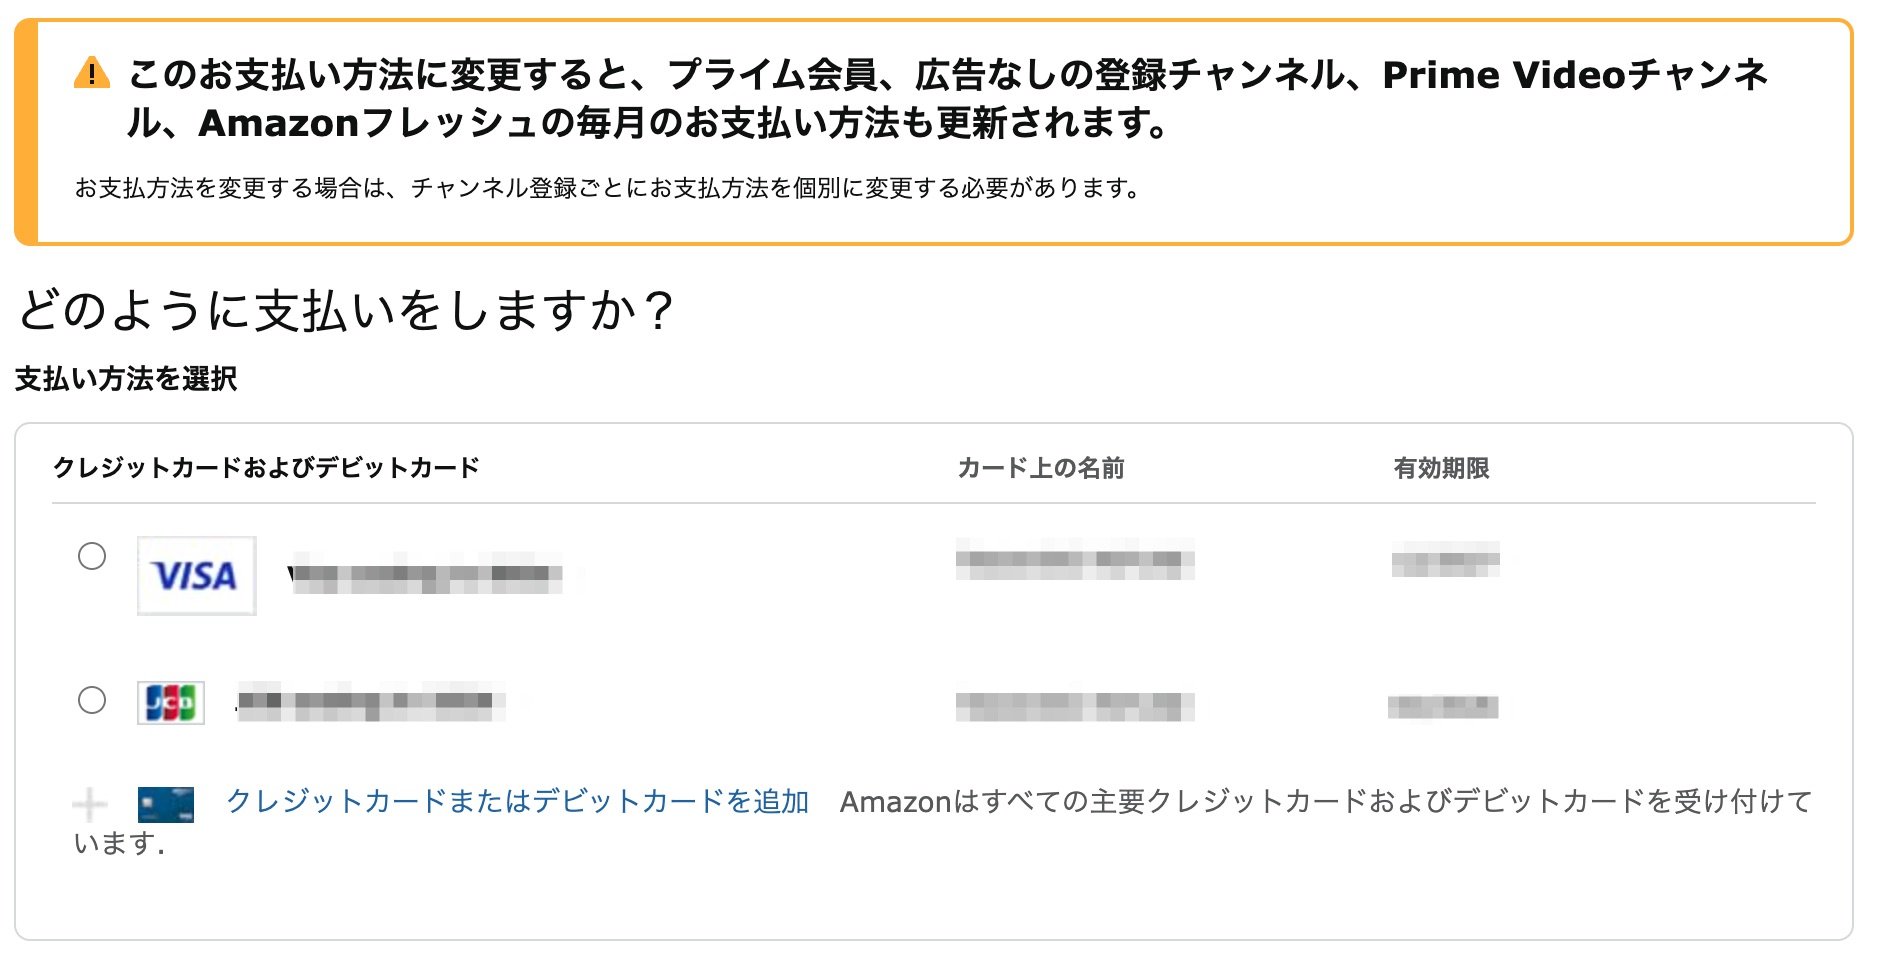The height and width of the screenshot is (962, 1884).
Task: Click the クレジットカードおよびデビットカード header
Action: (266, 468)
